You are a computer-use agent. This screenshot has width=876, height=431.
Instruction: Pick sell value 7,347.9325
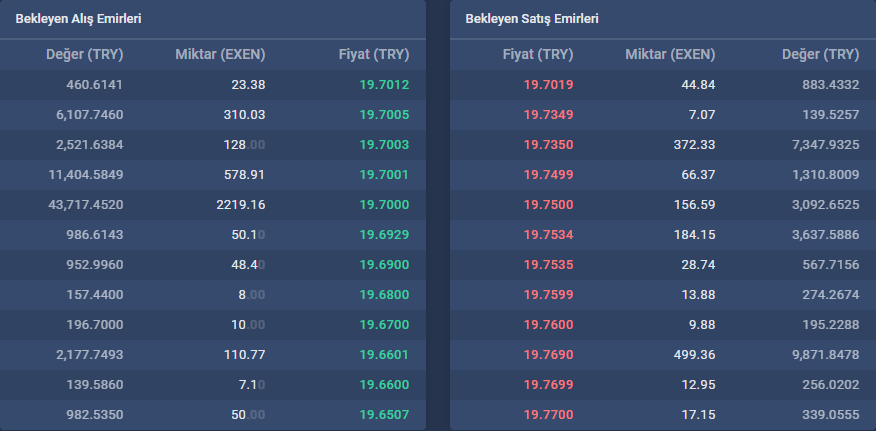click(826, 145)
